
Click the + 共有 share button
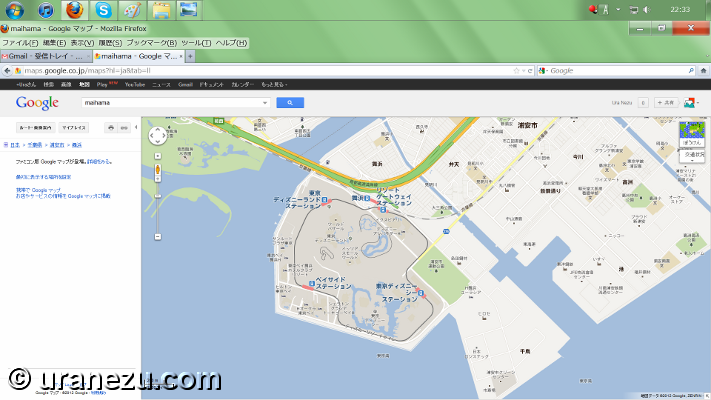coord(666,103)
